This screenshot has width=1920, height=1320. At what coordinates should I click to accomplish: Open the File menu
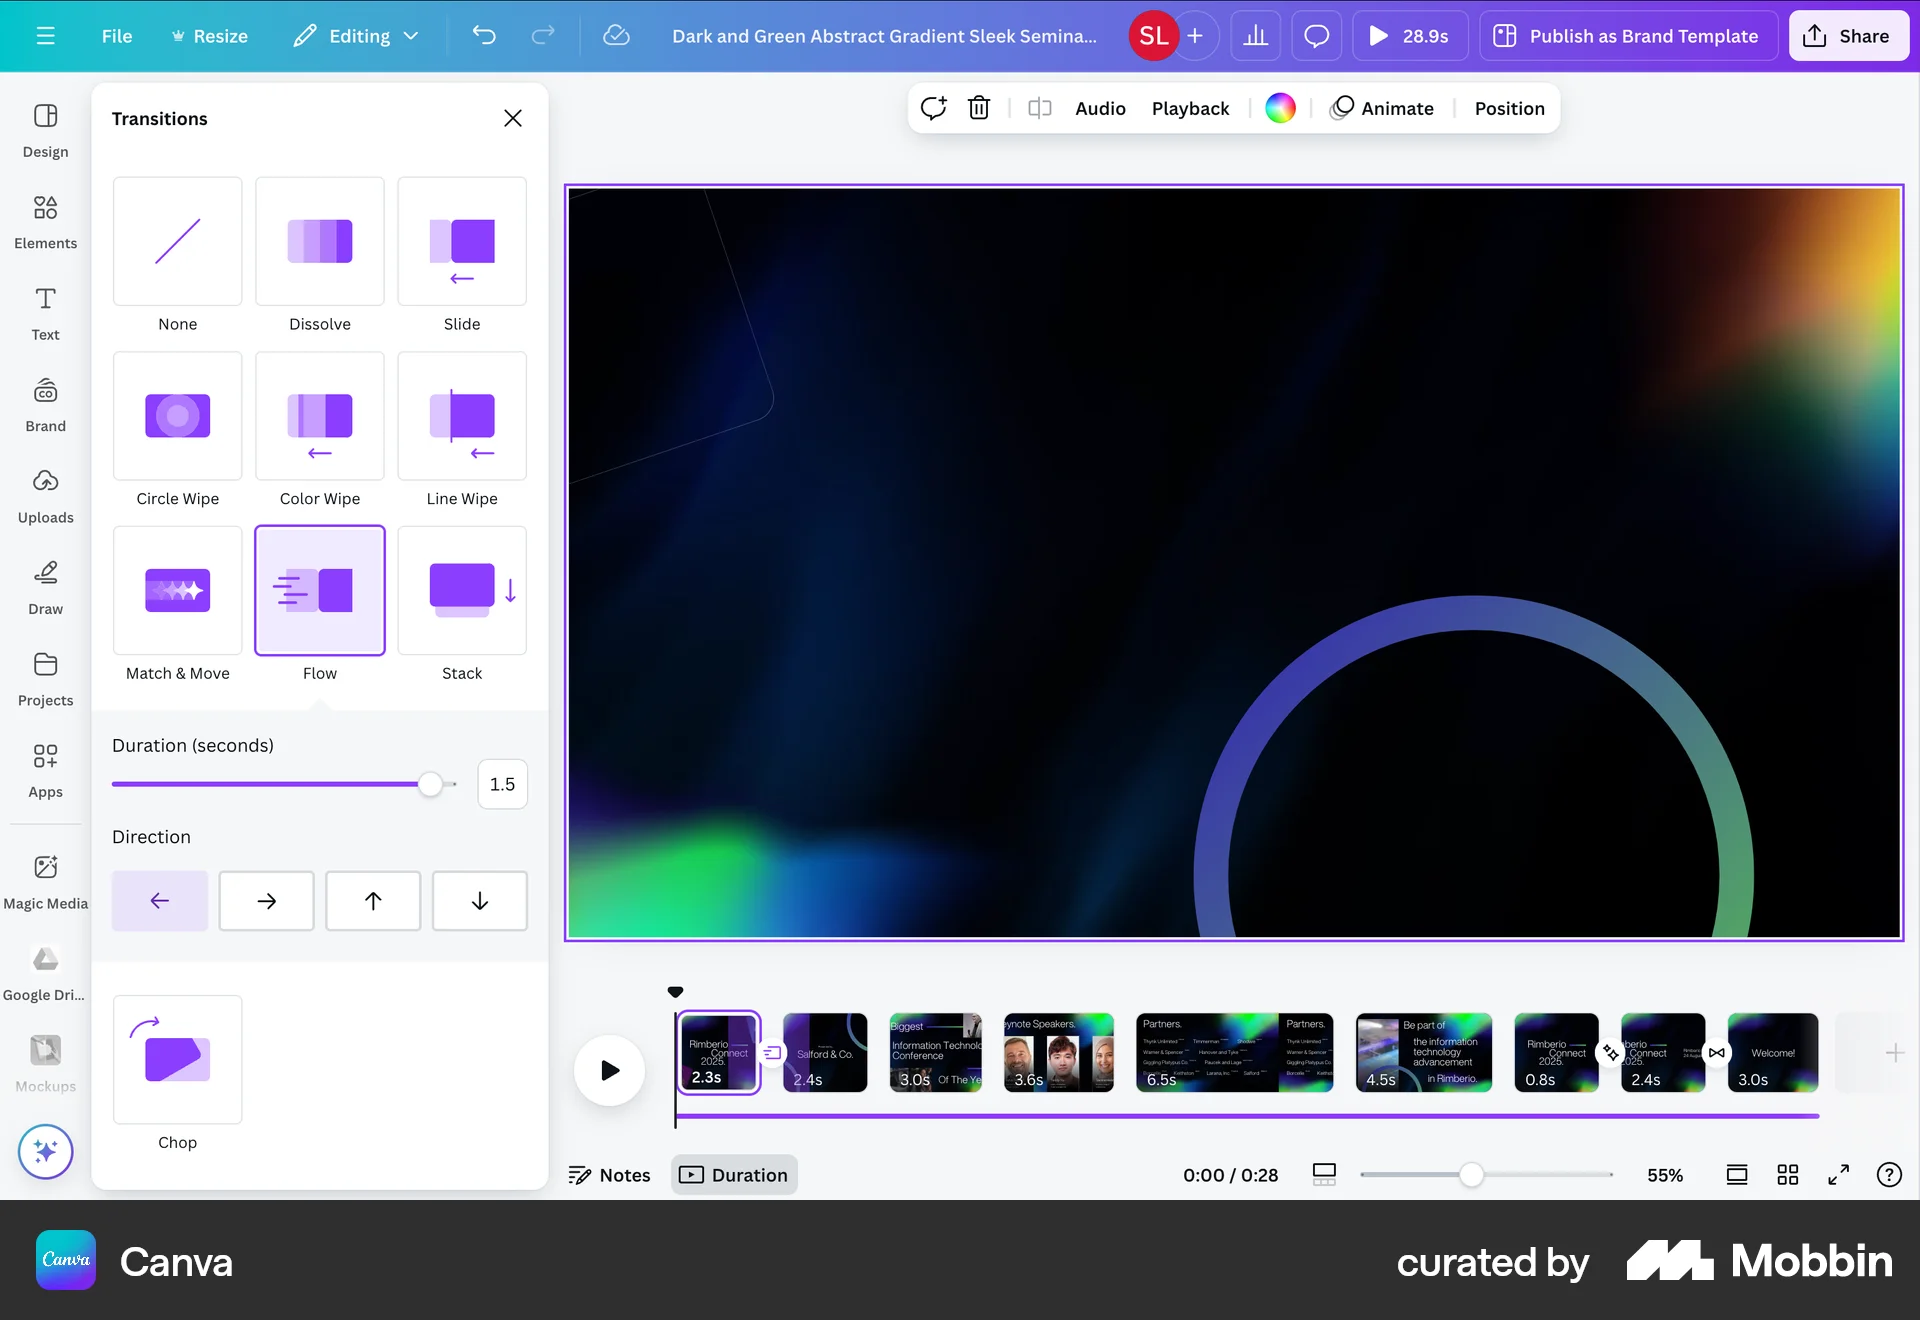(x=117, y=36)
